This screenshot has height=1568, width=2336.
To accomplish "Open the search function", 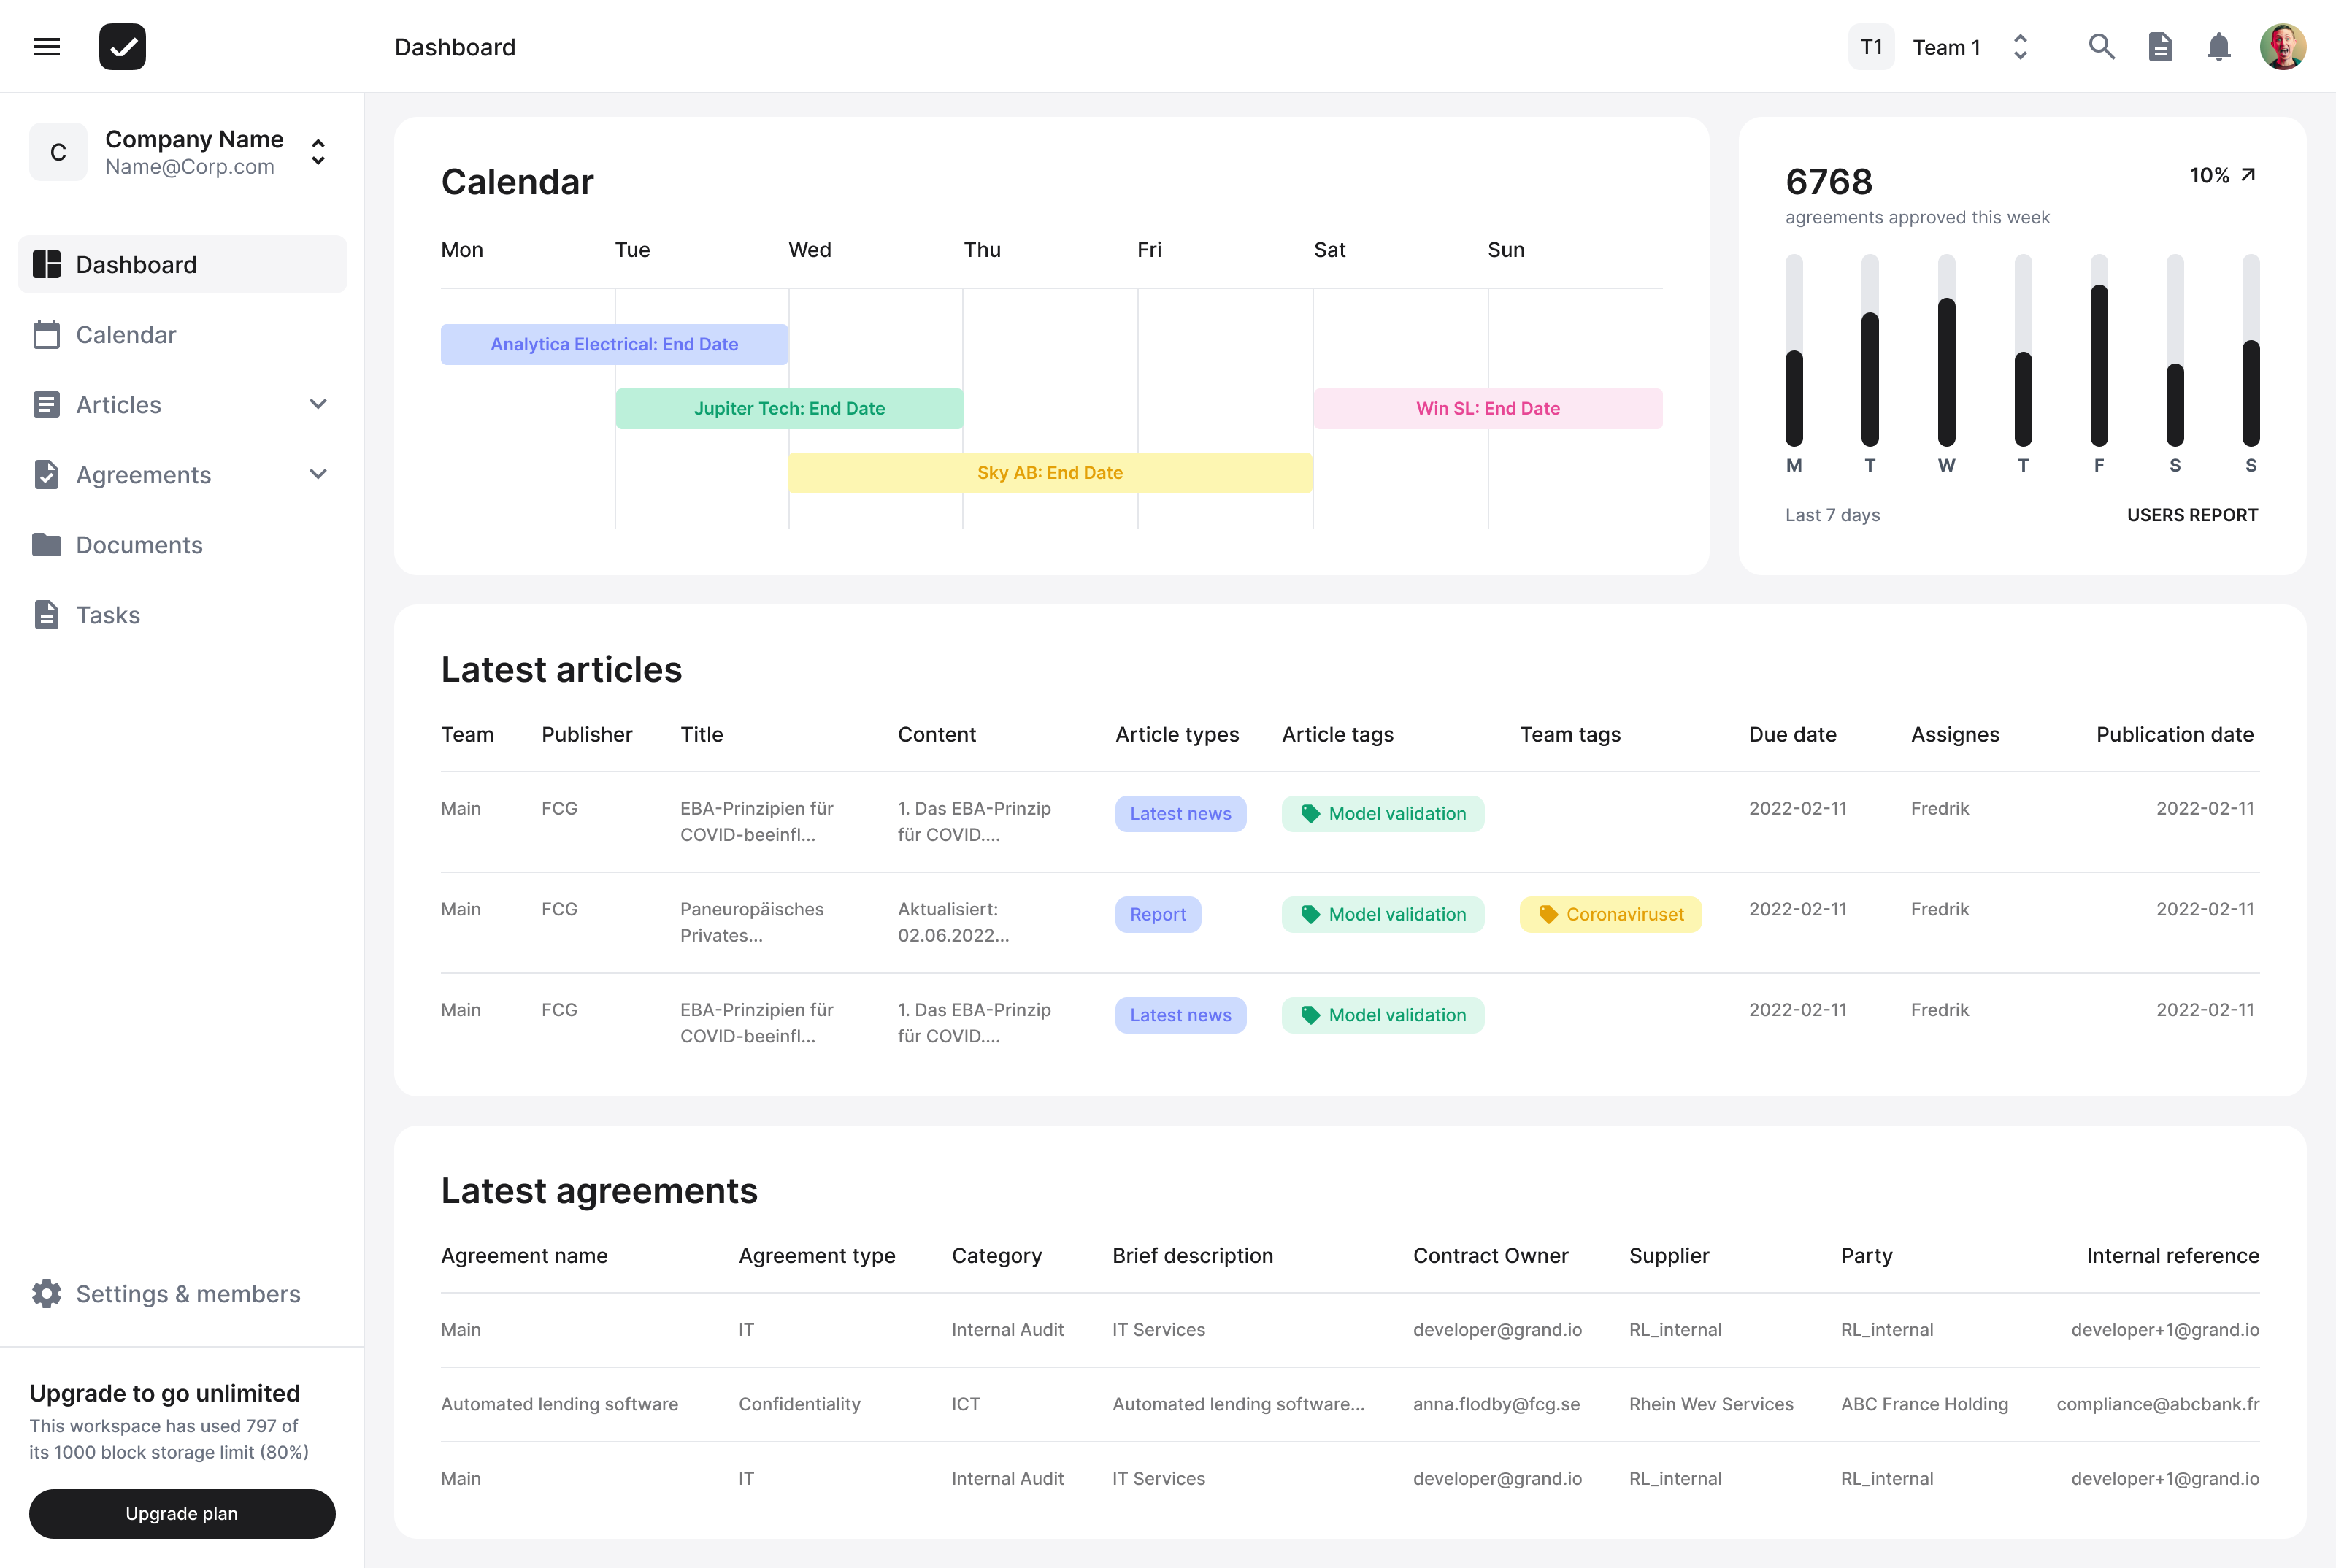I will pos(2101,46).
